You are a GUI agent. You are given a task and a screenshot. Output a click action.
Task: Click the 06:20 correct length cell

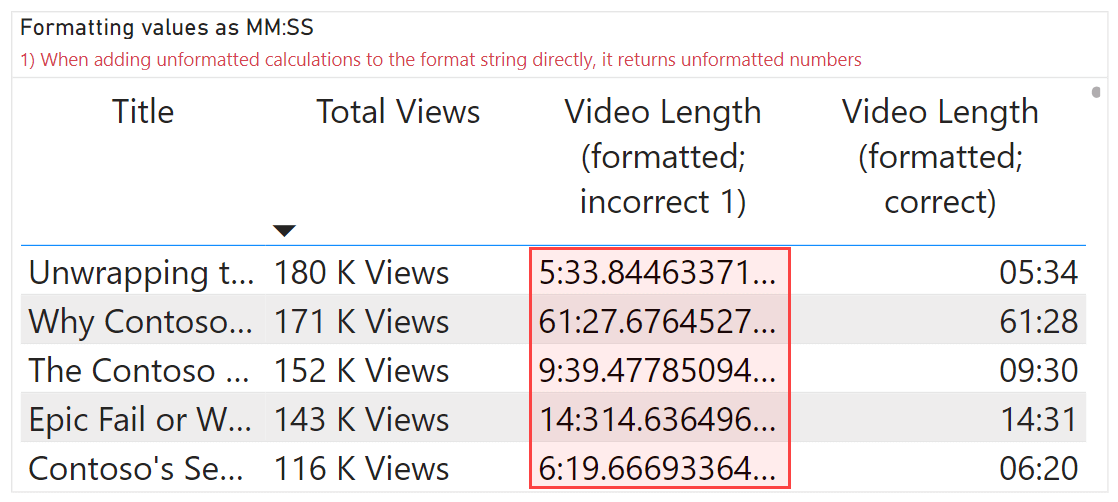click(1038, 468)
